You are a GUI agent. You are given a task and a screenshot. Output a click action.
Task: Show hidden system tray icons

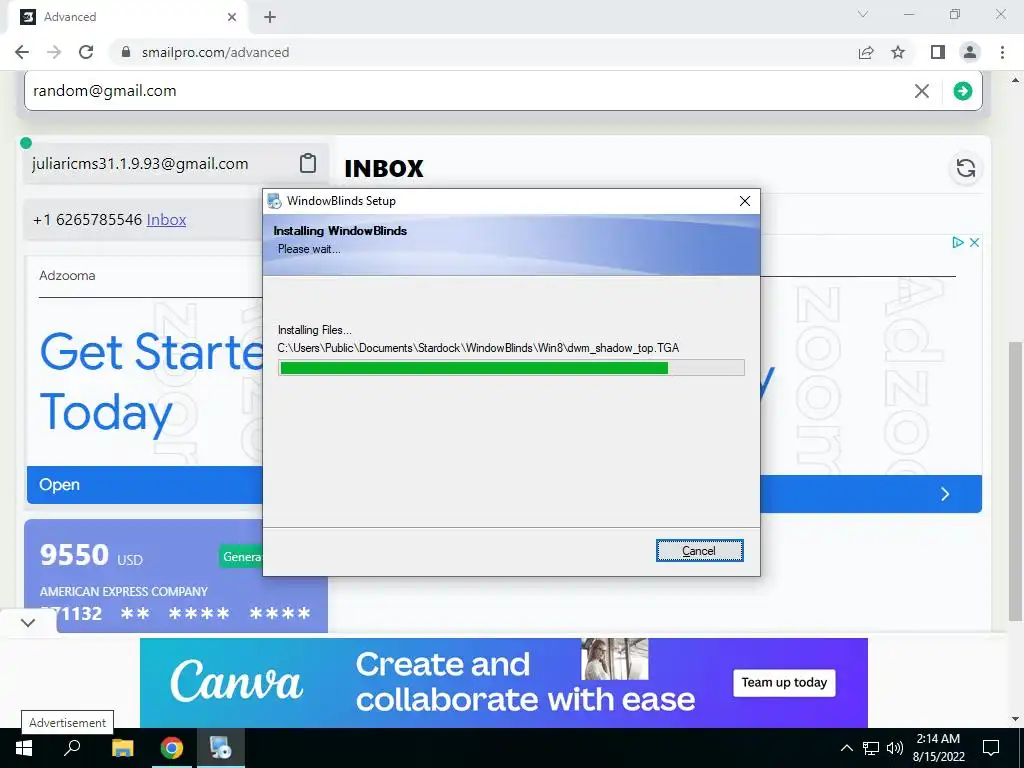point(846,748)
